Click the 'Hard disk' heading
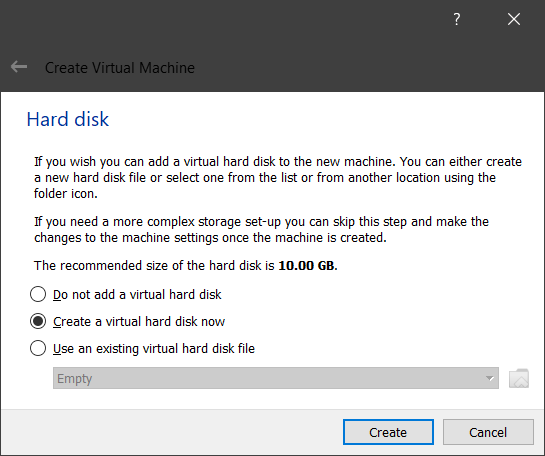 (68, 119)
